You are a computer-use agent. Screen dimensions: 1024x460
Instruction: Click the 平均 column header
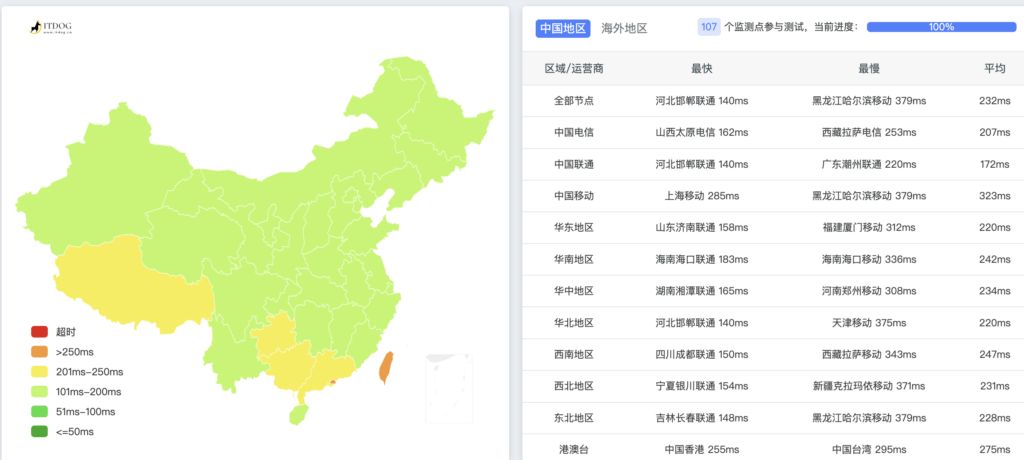(x=995, y=69)
